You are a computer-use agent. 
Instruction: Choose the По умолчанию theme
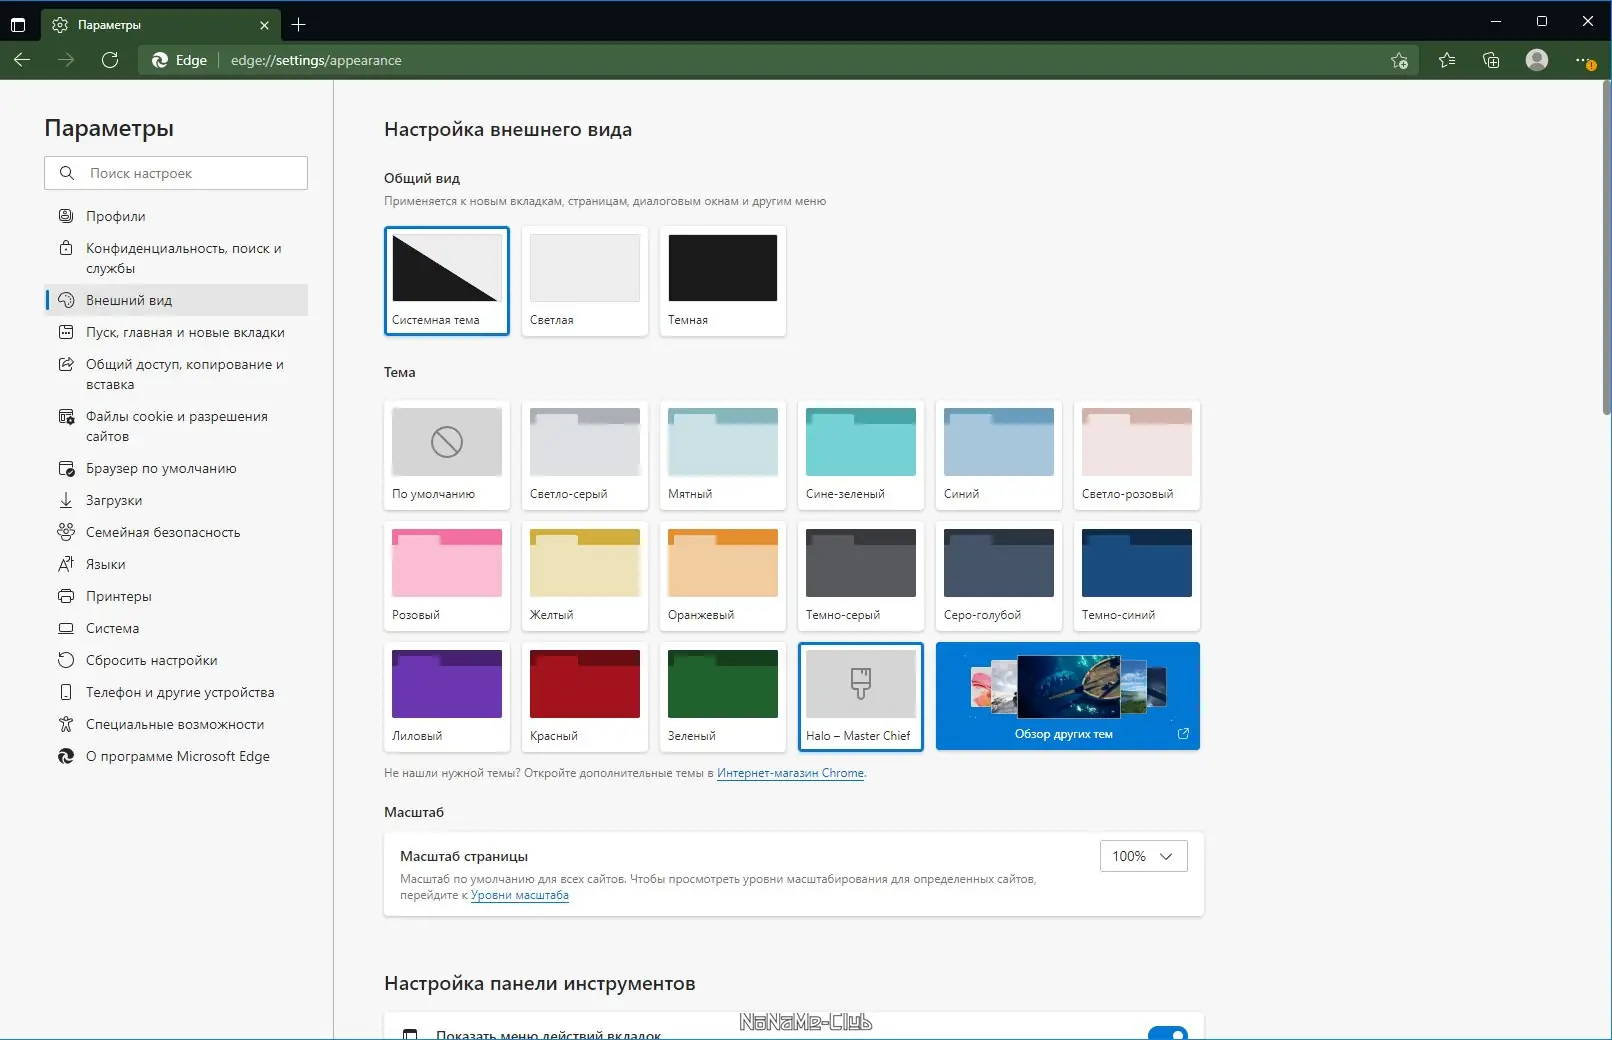tap(447, 455)
